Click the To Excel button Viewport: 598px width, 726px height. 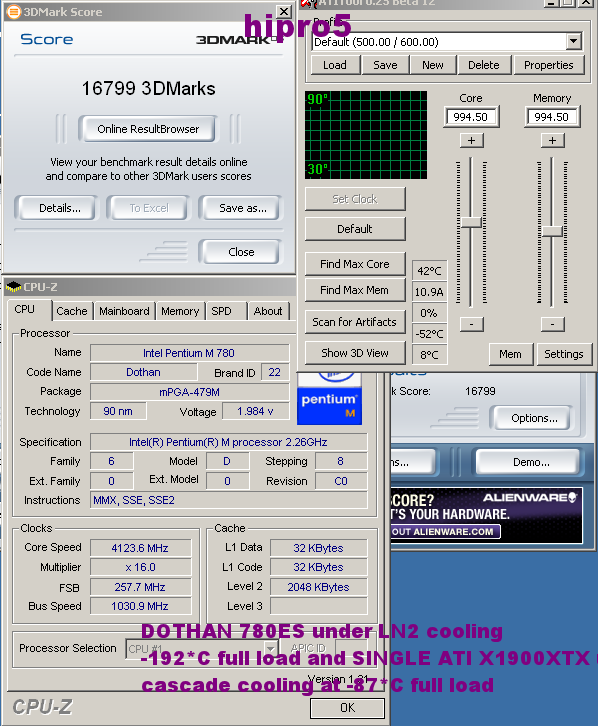click(x=149, y=208)
